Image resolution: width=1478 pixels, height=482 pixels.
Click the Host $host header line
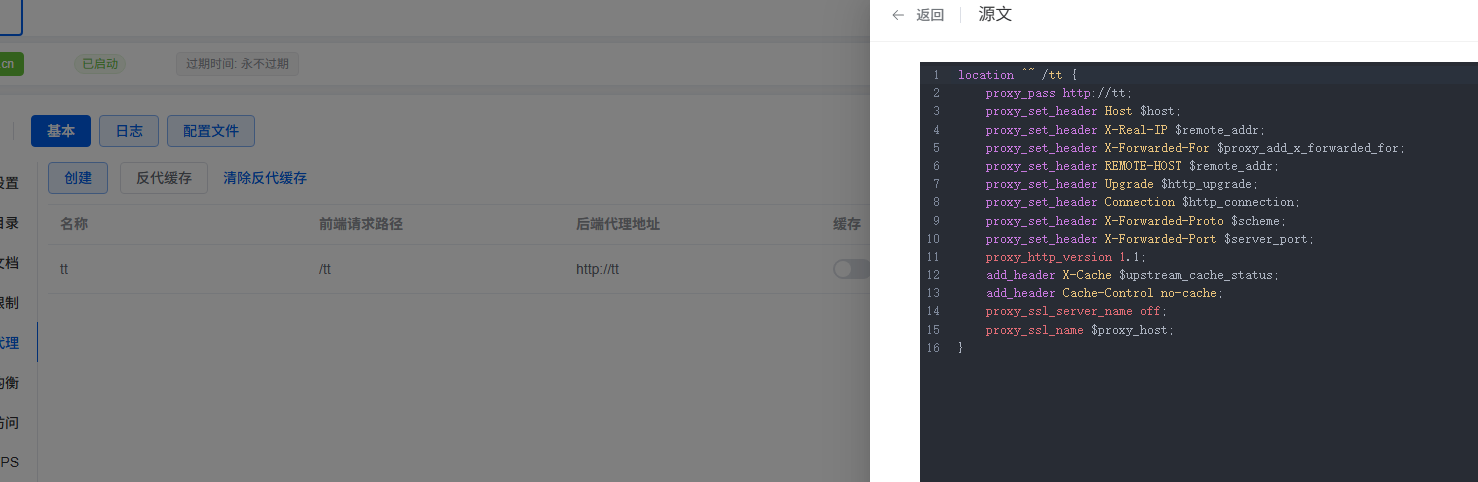[x=1083, y=111]
